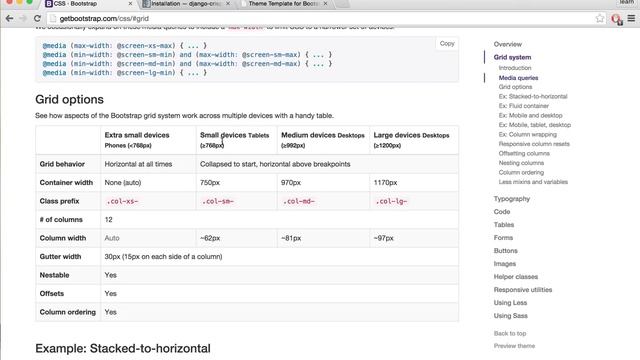640x360 pixels.
Task: Jump to Introduction sidebar link
Action: point(515,68)
